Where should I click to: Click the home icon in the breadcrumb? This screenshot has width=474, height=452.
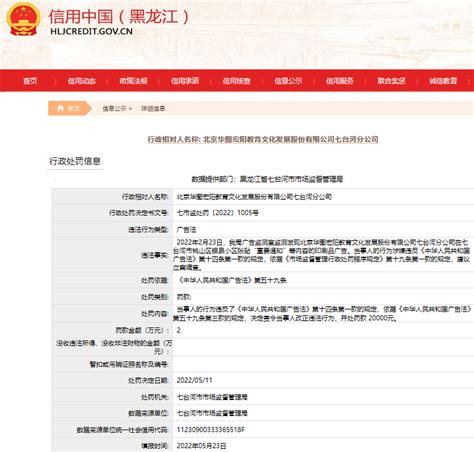pyautogui.click(x=61, y=108)
